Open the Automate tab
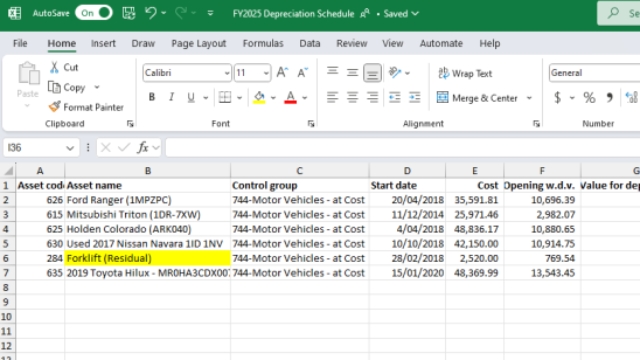This screenshot has height=360, width=640. click(441, 43)
